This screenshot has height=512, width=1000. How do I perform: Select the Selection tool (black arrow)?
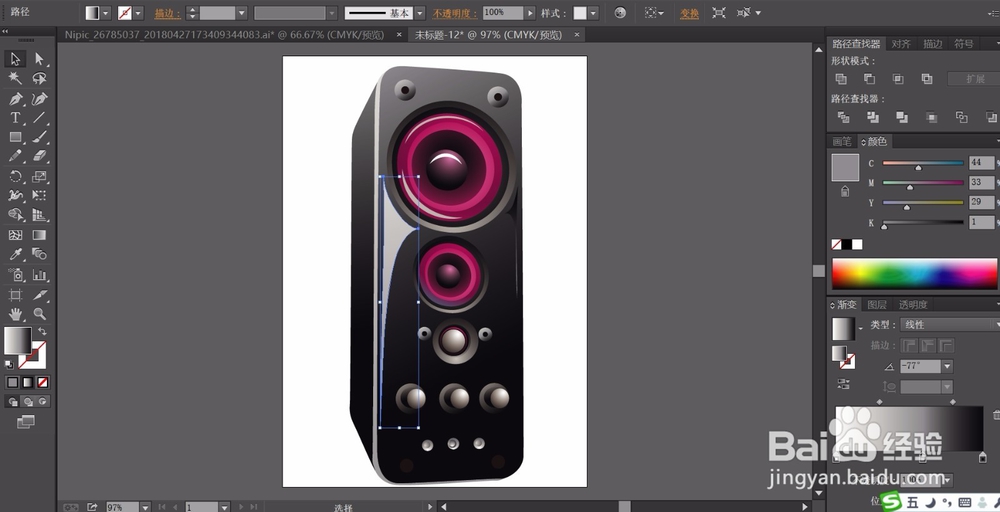[x=15, y=59]
